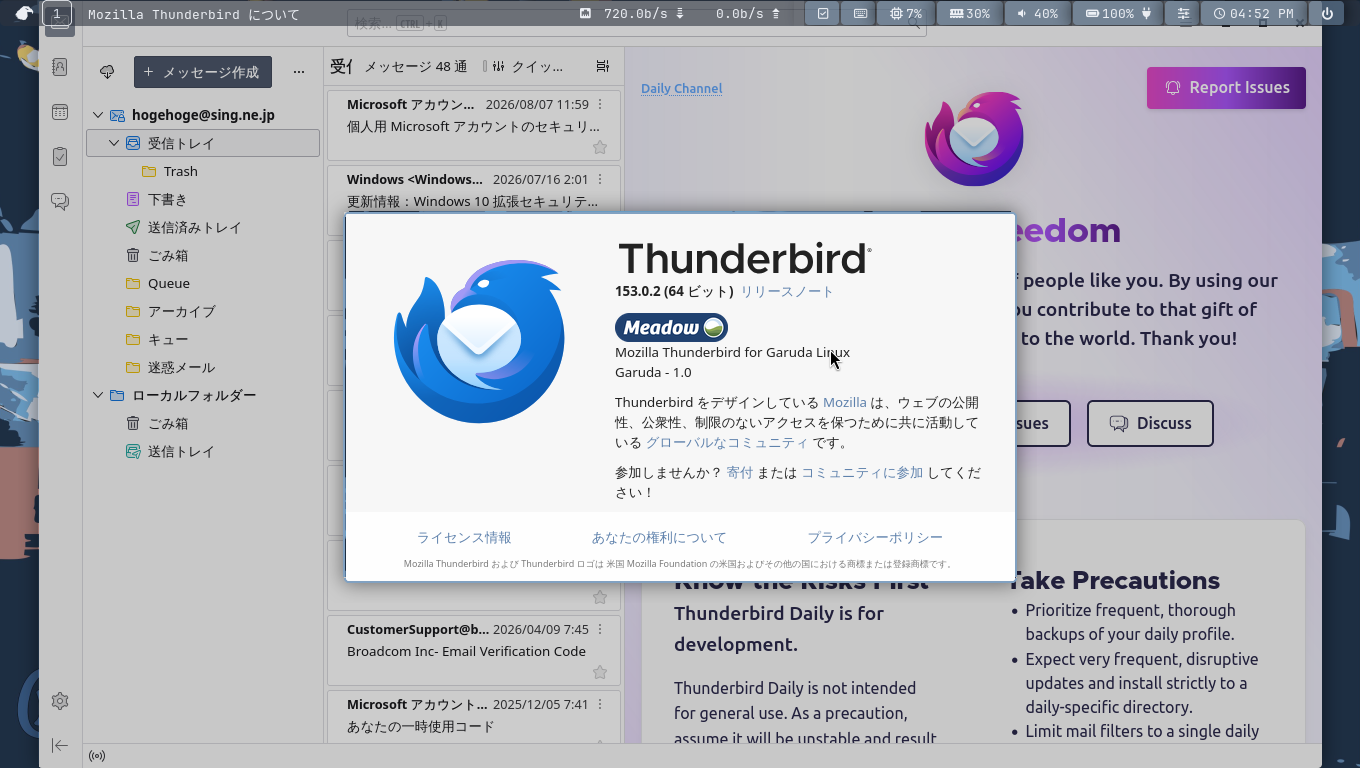Click the search field in the title bar
This screenshot has width=1360, height=768.
coord(636,23)
